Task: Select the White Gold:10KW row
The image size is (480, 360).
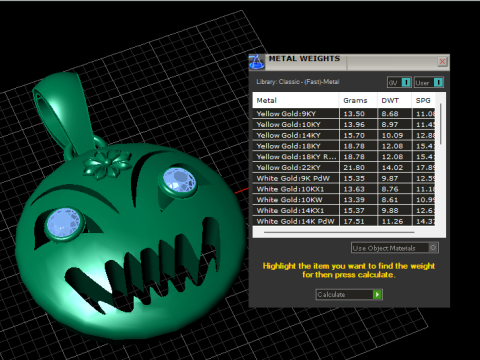Action: point(344,200)
